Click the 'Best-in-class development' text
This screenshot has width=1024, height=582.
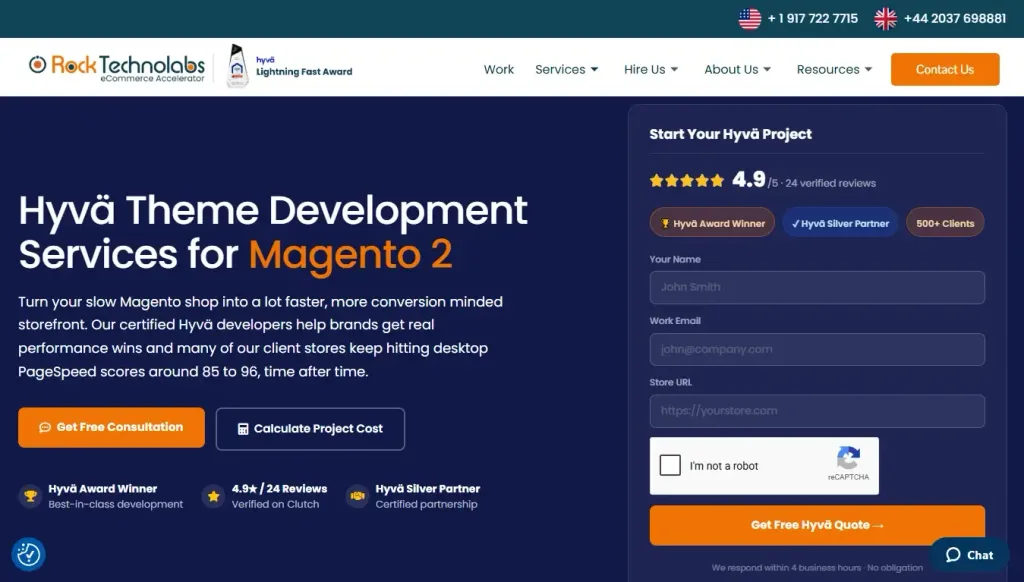pyautogui.click(x=116, y=504)
